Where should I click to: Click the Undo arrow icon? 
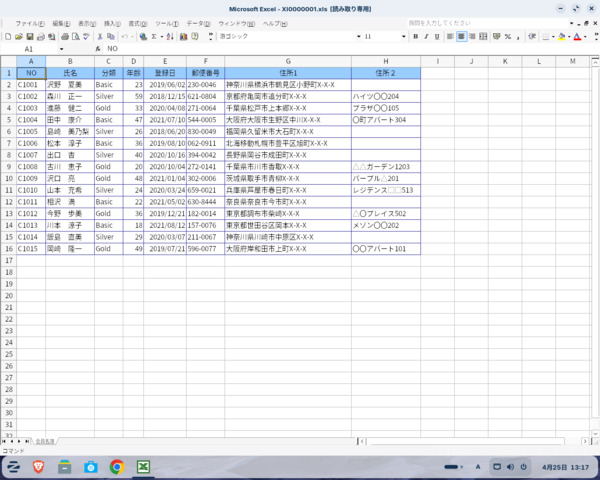click(x=124, y=37)
